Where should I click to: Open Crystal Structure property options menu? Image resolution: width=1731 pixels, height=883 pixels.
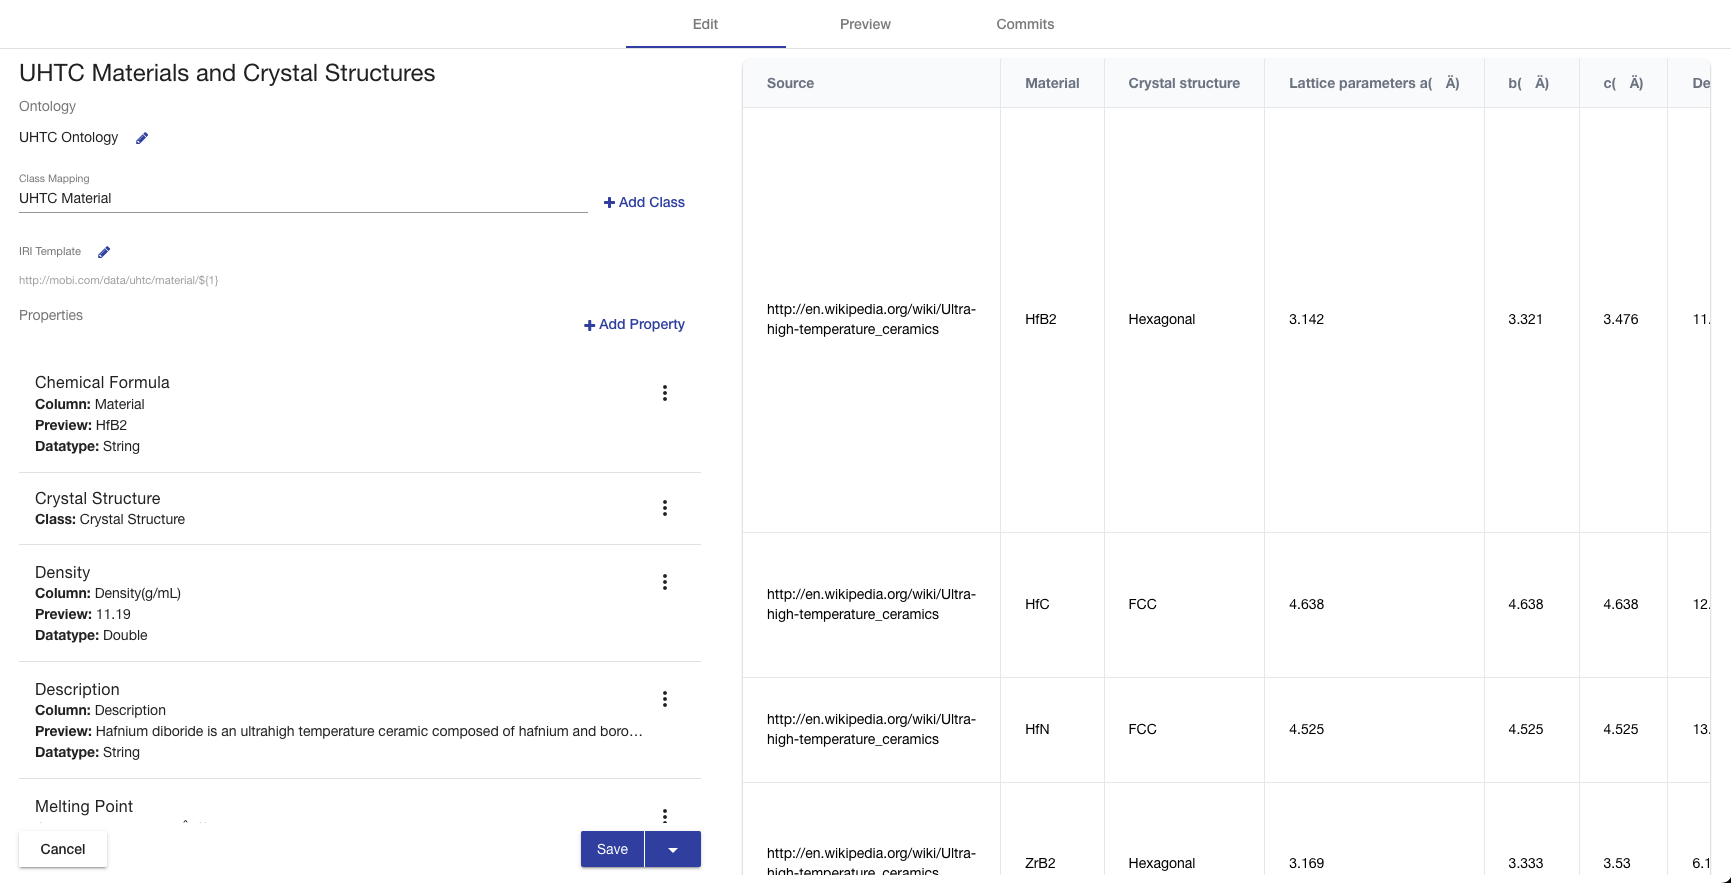click(x=664, y=508)
